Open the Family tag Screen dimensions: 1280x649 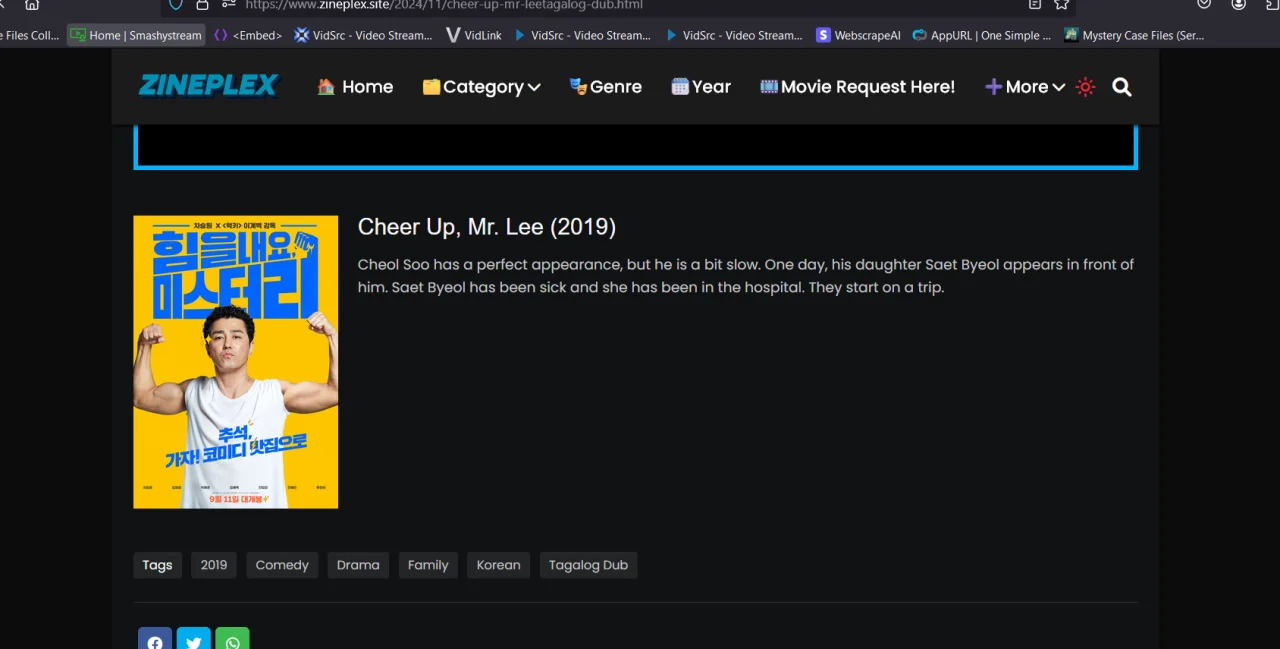[x=428, y=565]
